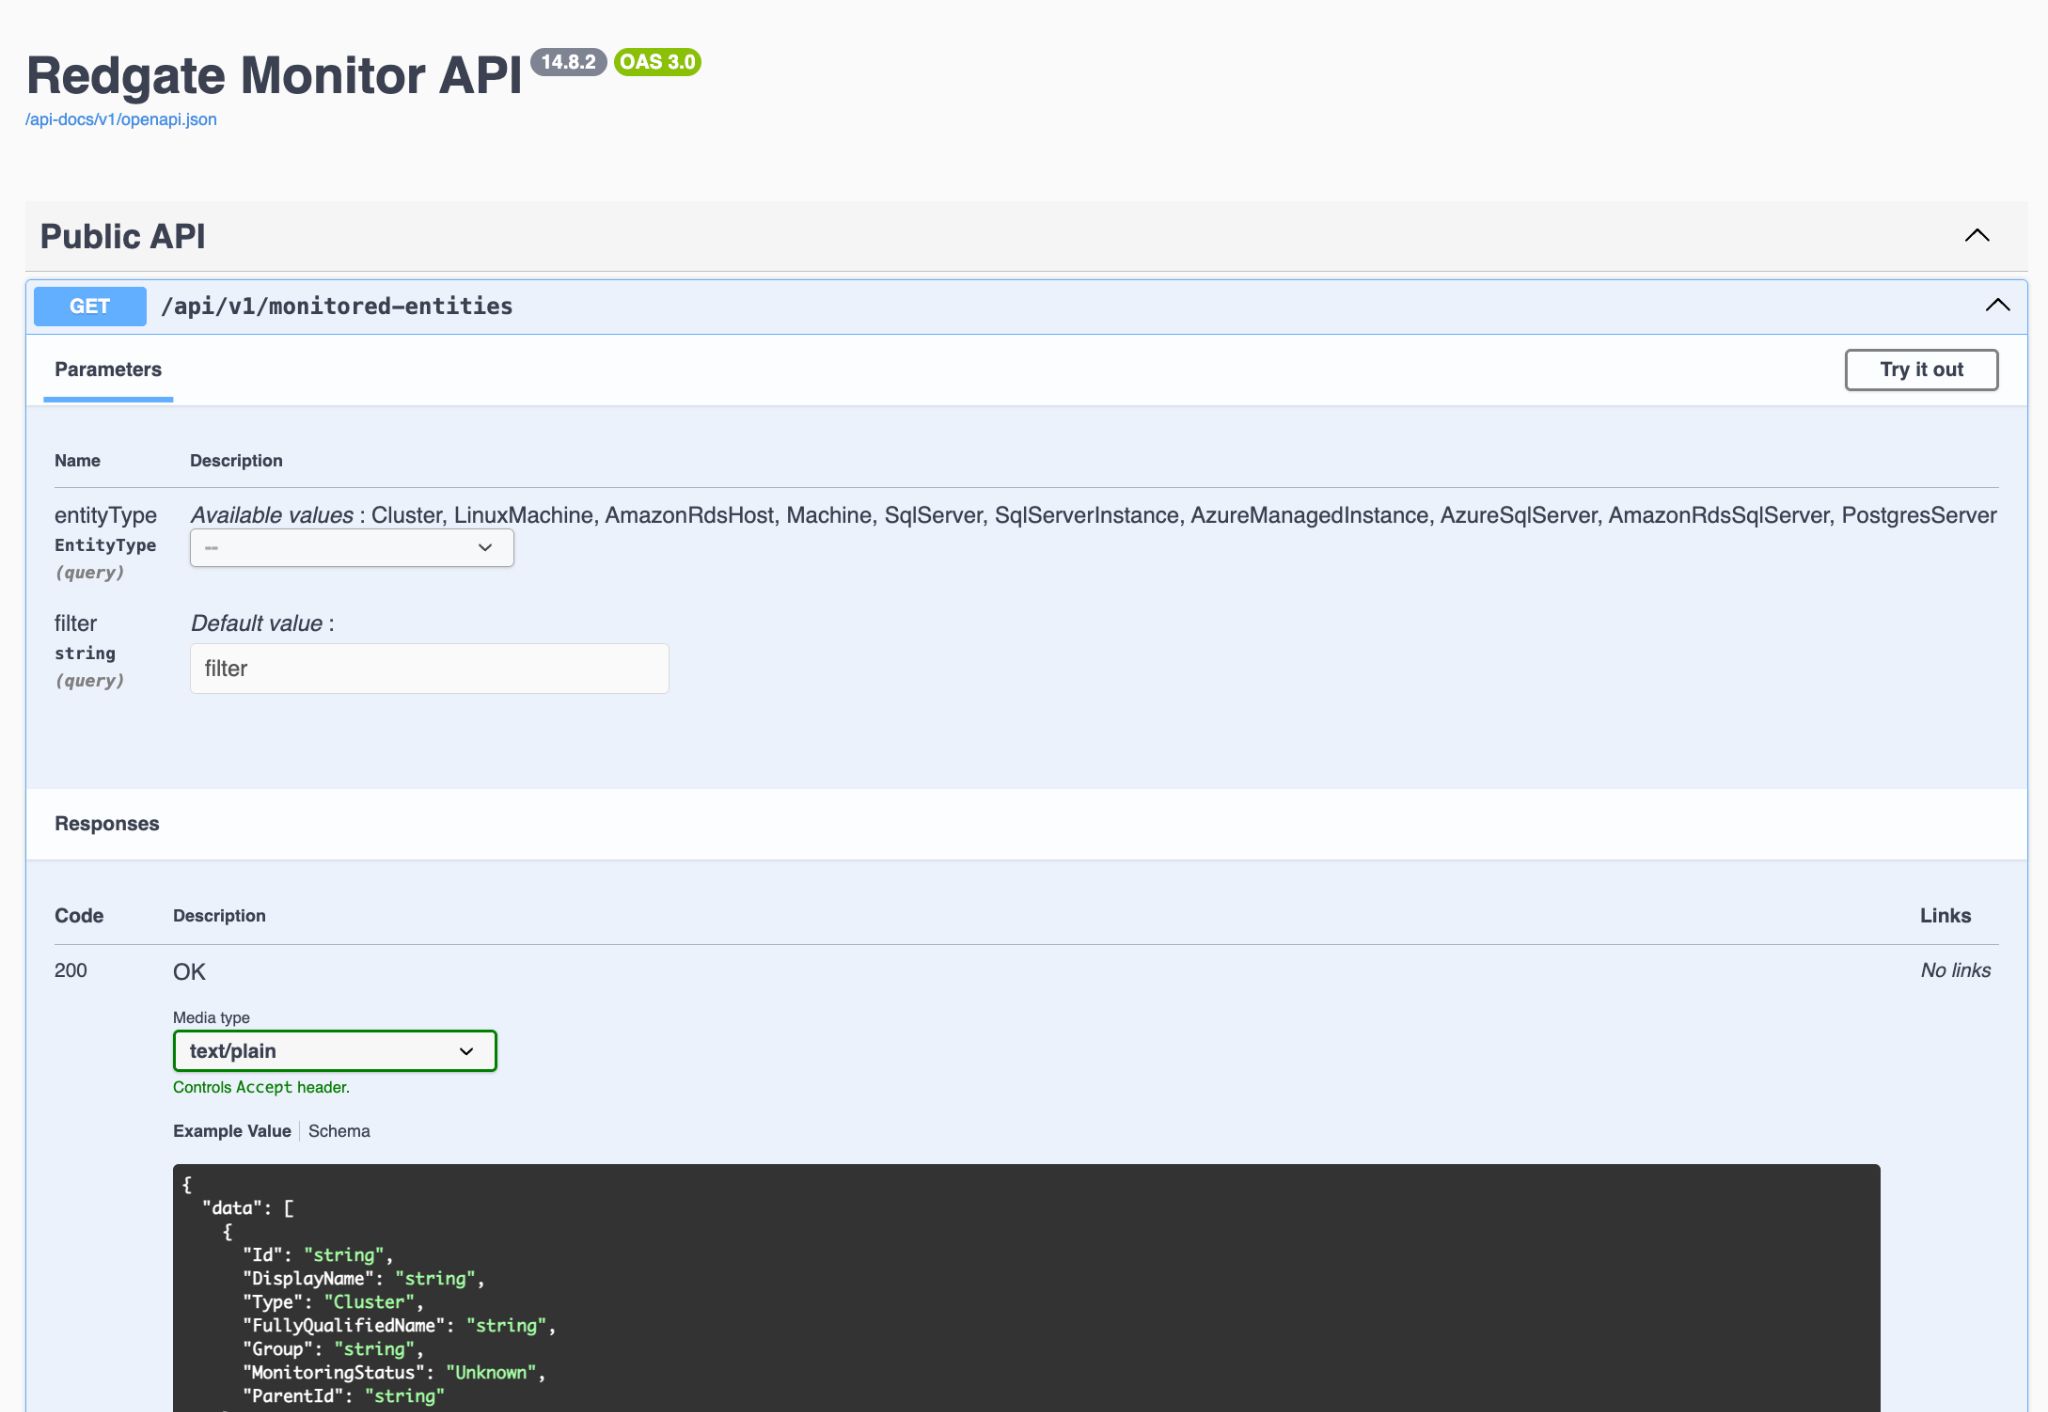
Task: Click the GET method badge
Action: pos(89,306)
